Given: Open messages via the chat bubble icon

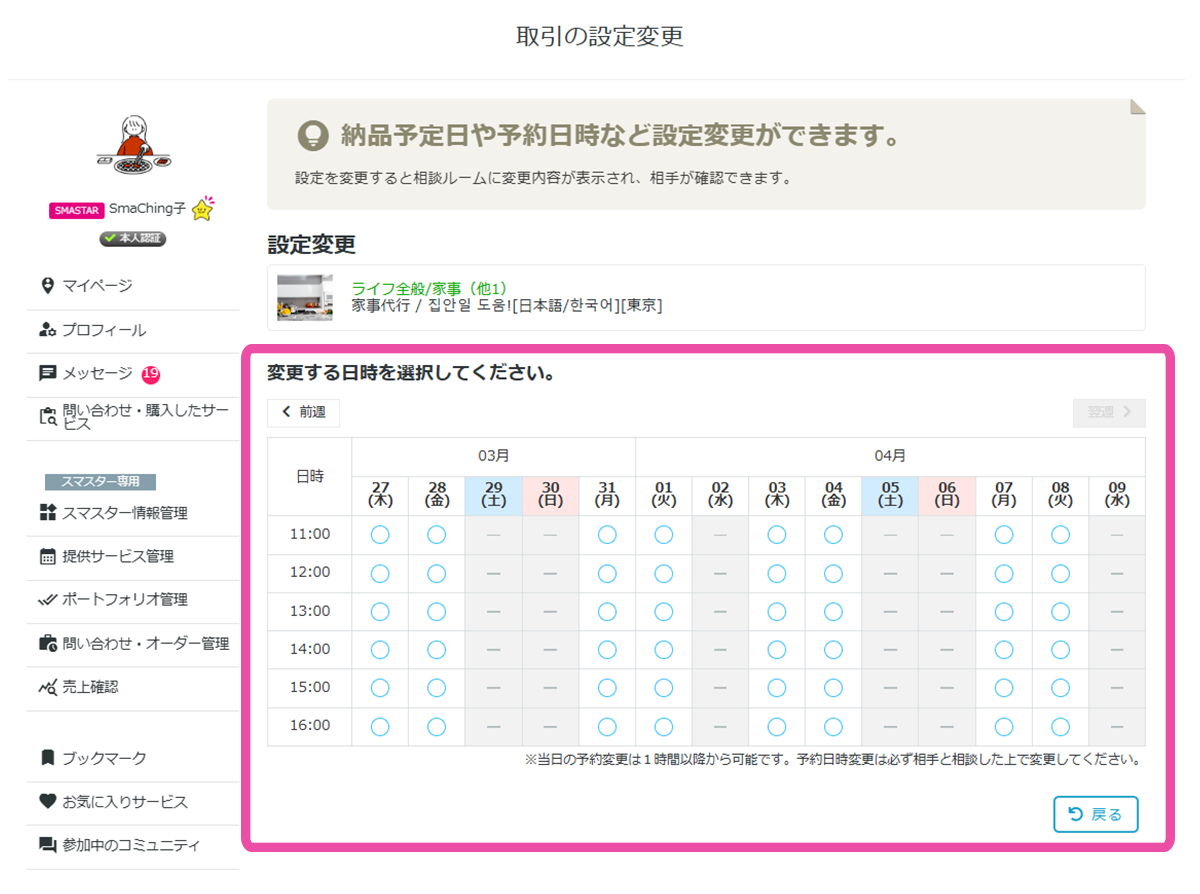Looking at the screenshot, I should pyautogui.click(x=47, y=373).
